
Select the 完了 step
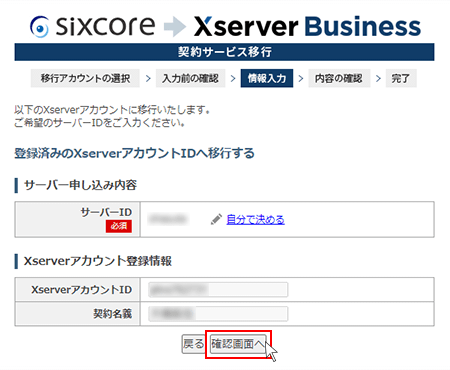point(401,78)
